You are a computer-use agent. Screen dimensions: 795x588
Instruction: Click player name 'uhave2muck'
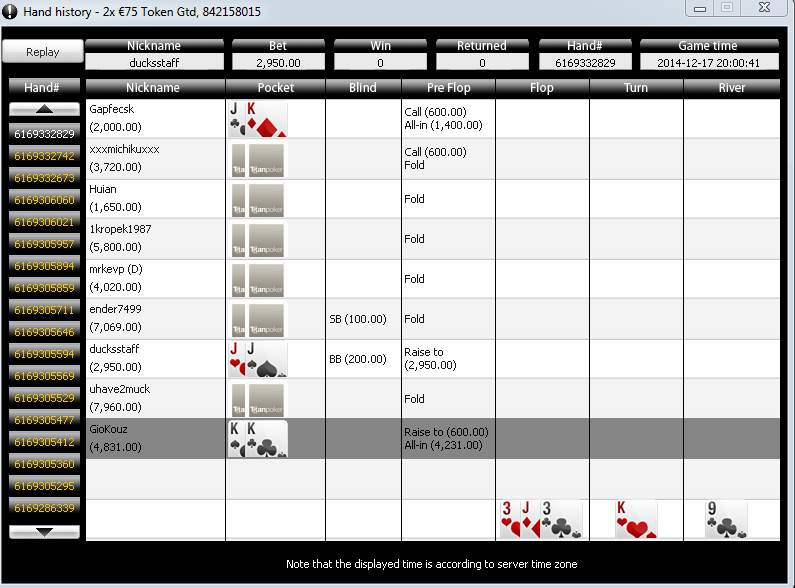pos(120,389)
